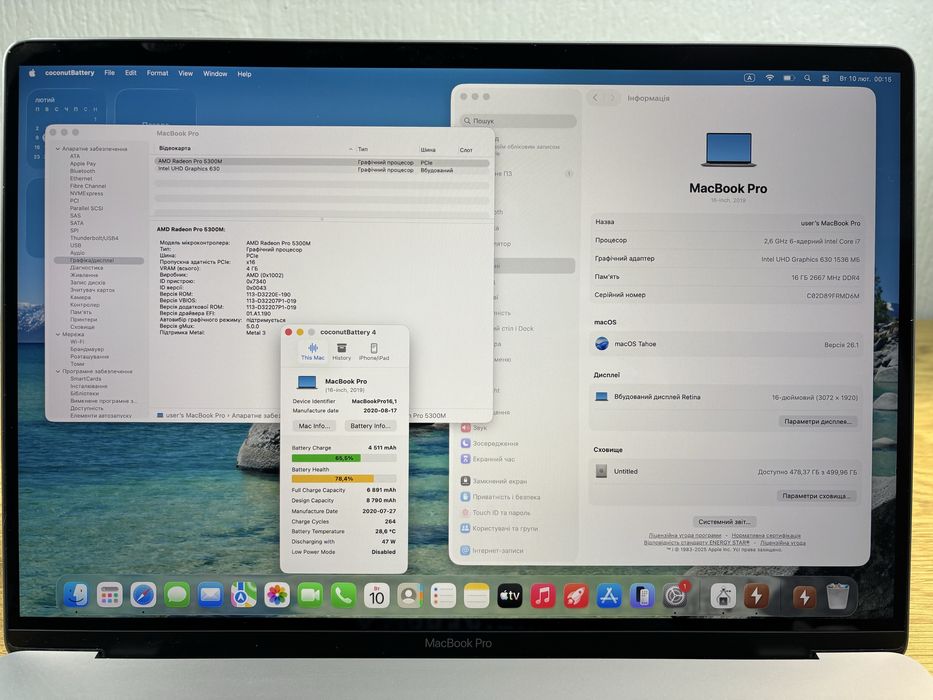Open the Help menu

point(245,74)
